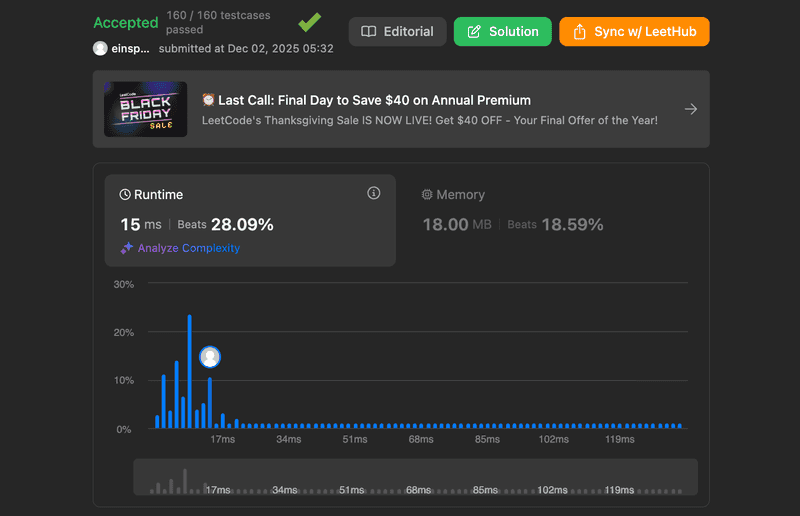Click the runtime info circle icon
This screenshot has width=800, height=516.
point(374,193)
